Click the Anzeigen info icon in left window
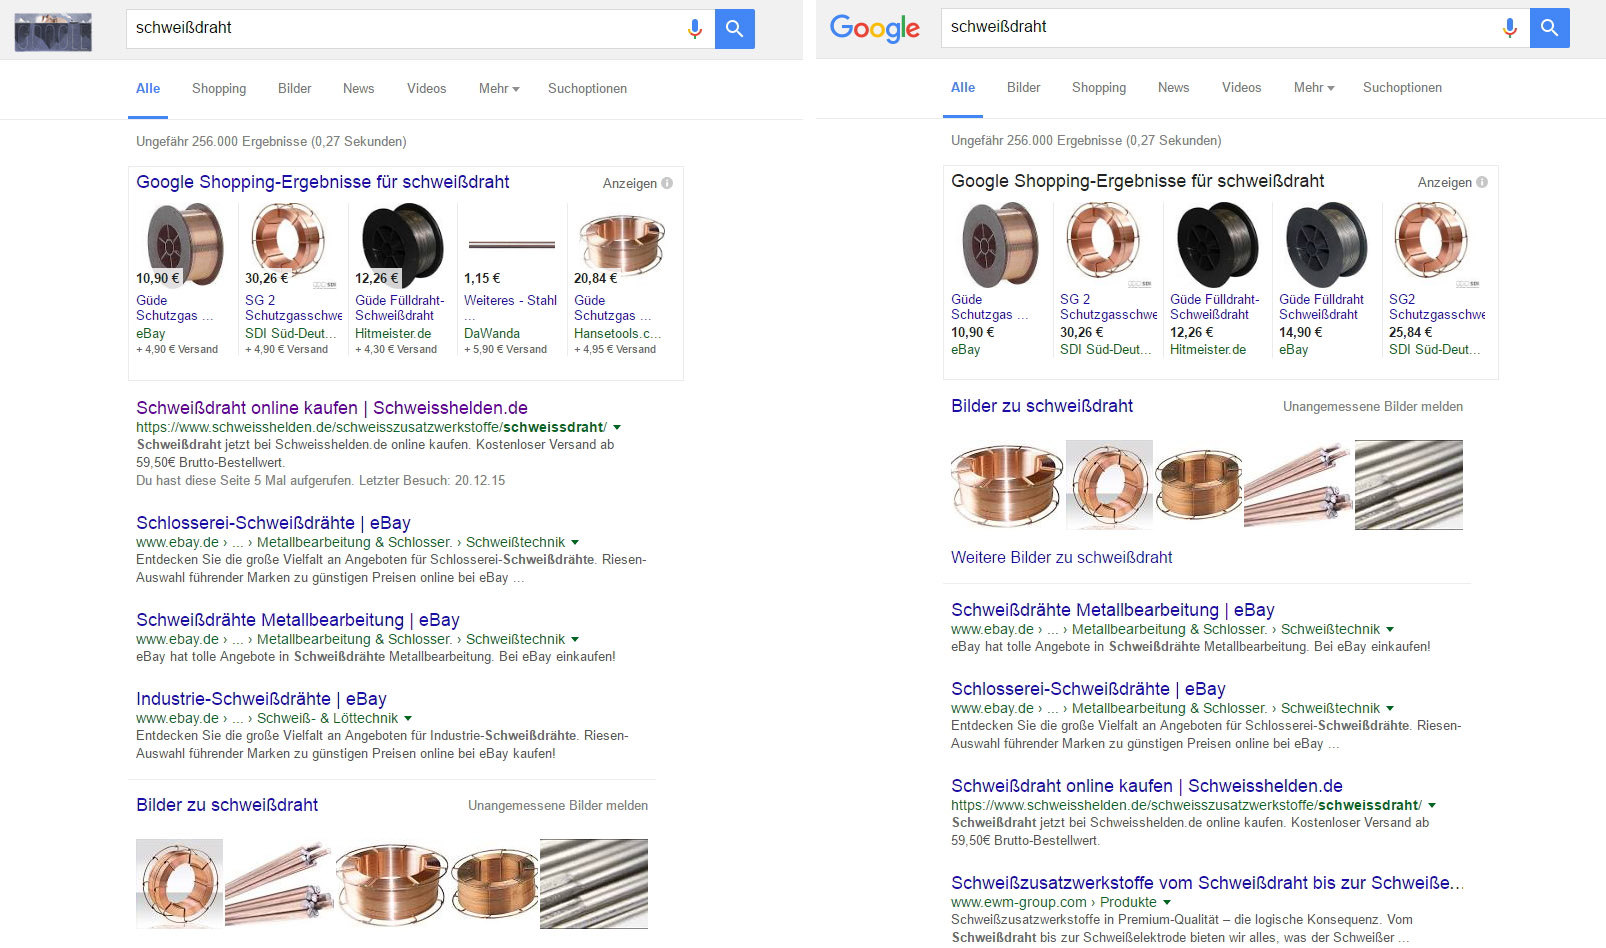The height and width of the screenshot is (948, 1606). tap(667, 183)
